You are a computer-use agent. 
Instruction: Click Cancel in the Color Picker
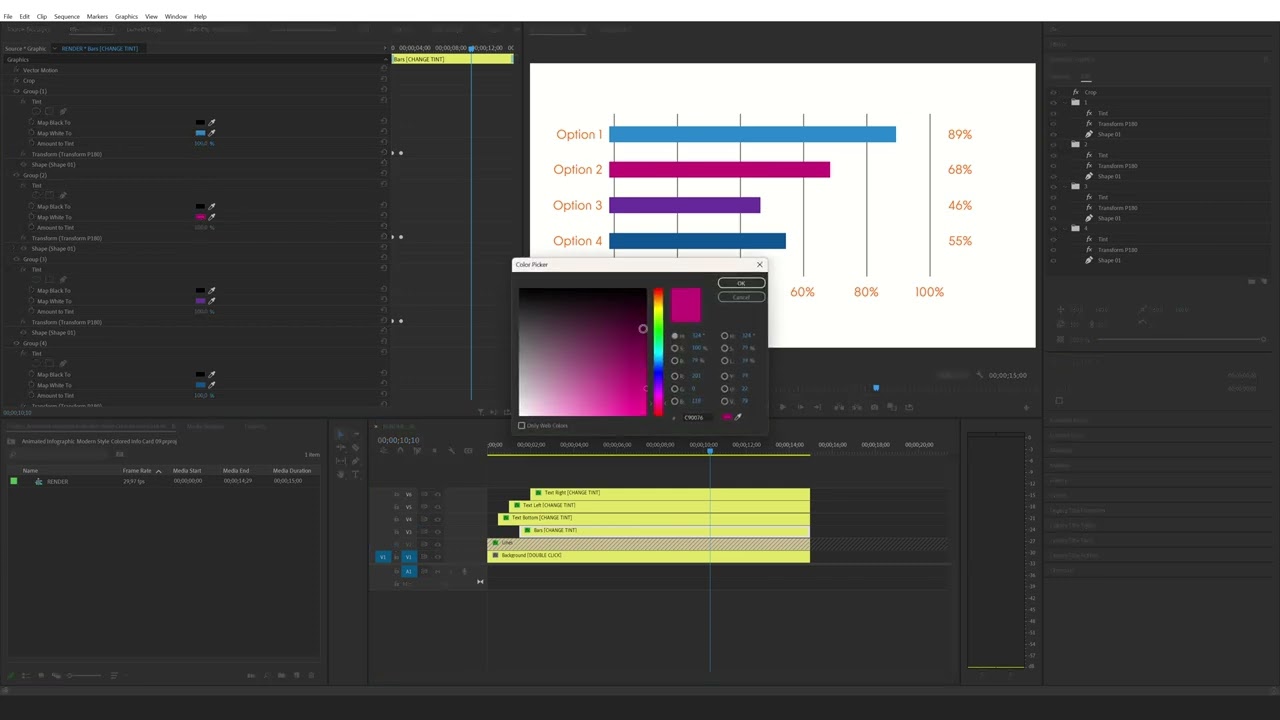741,297
